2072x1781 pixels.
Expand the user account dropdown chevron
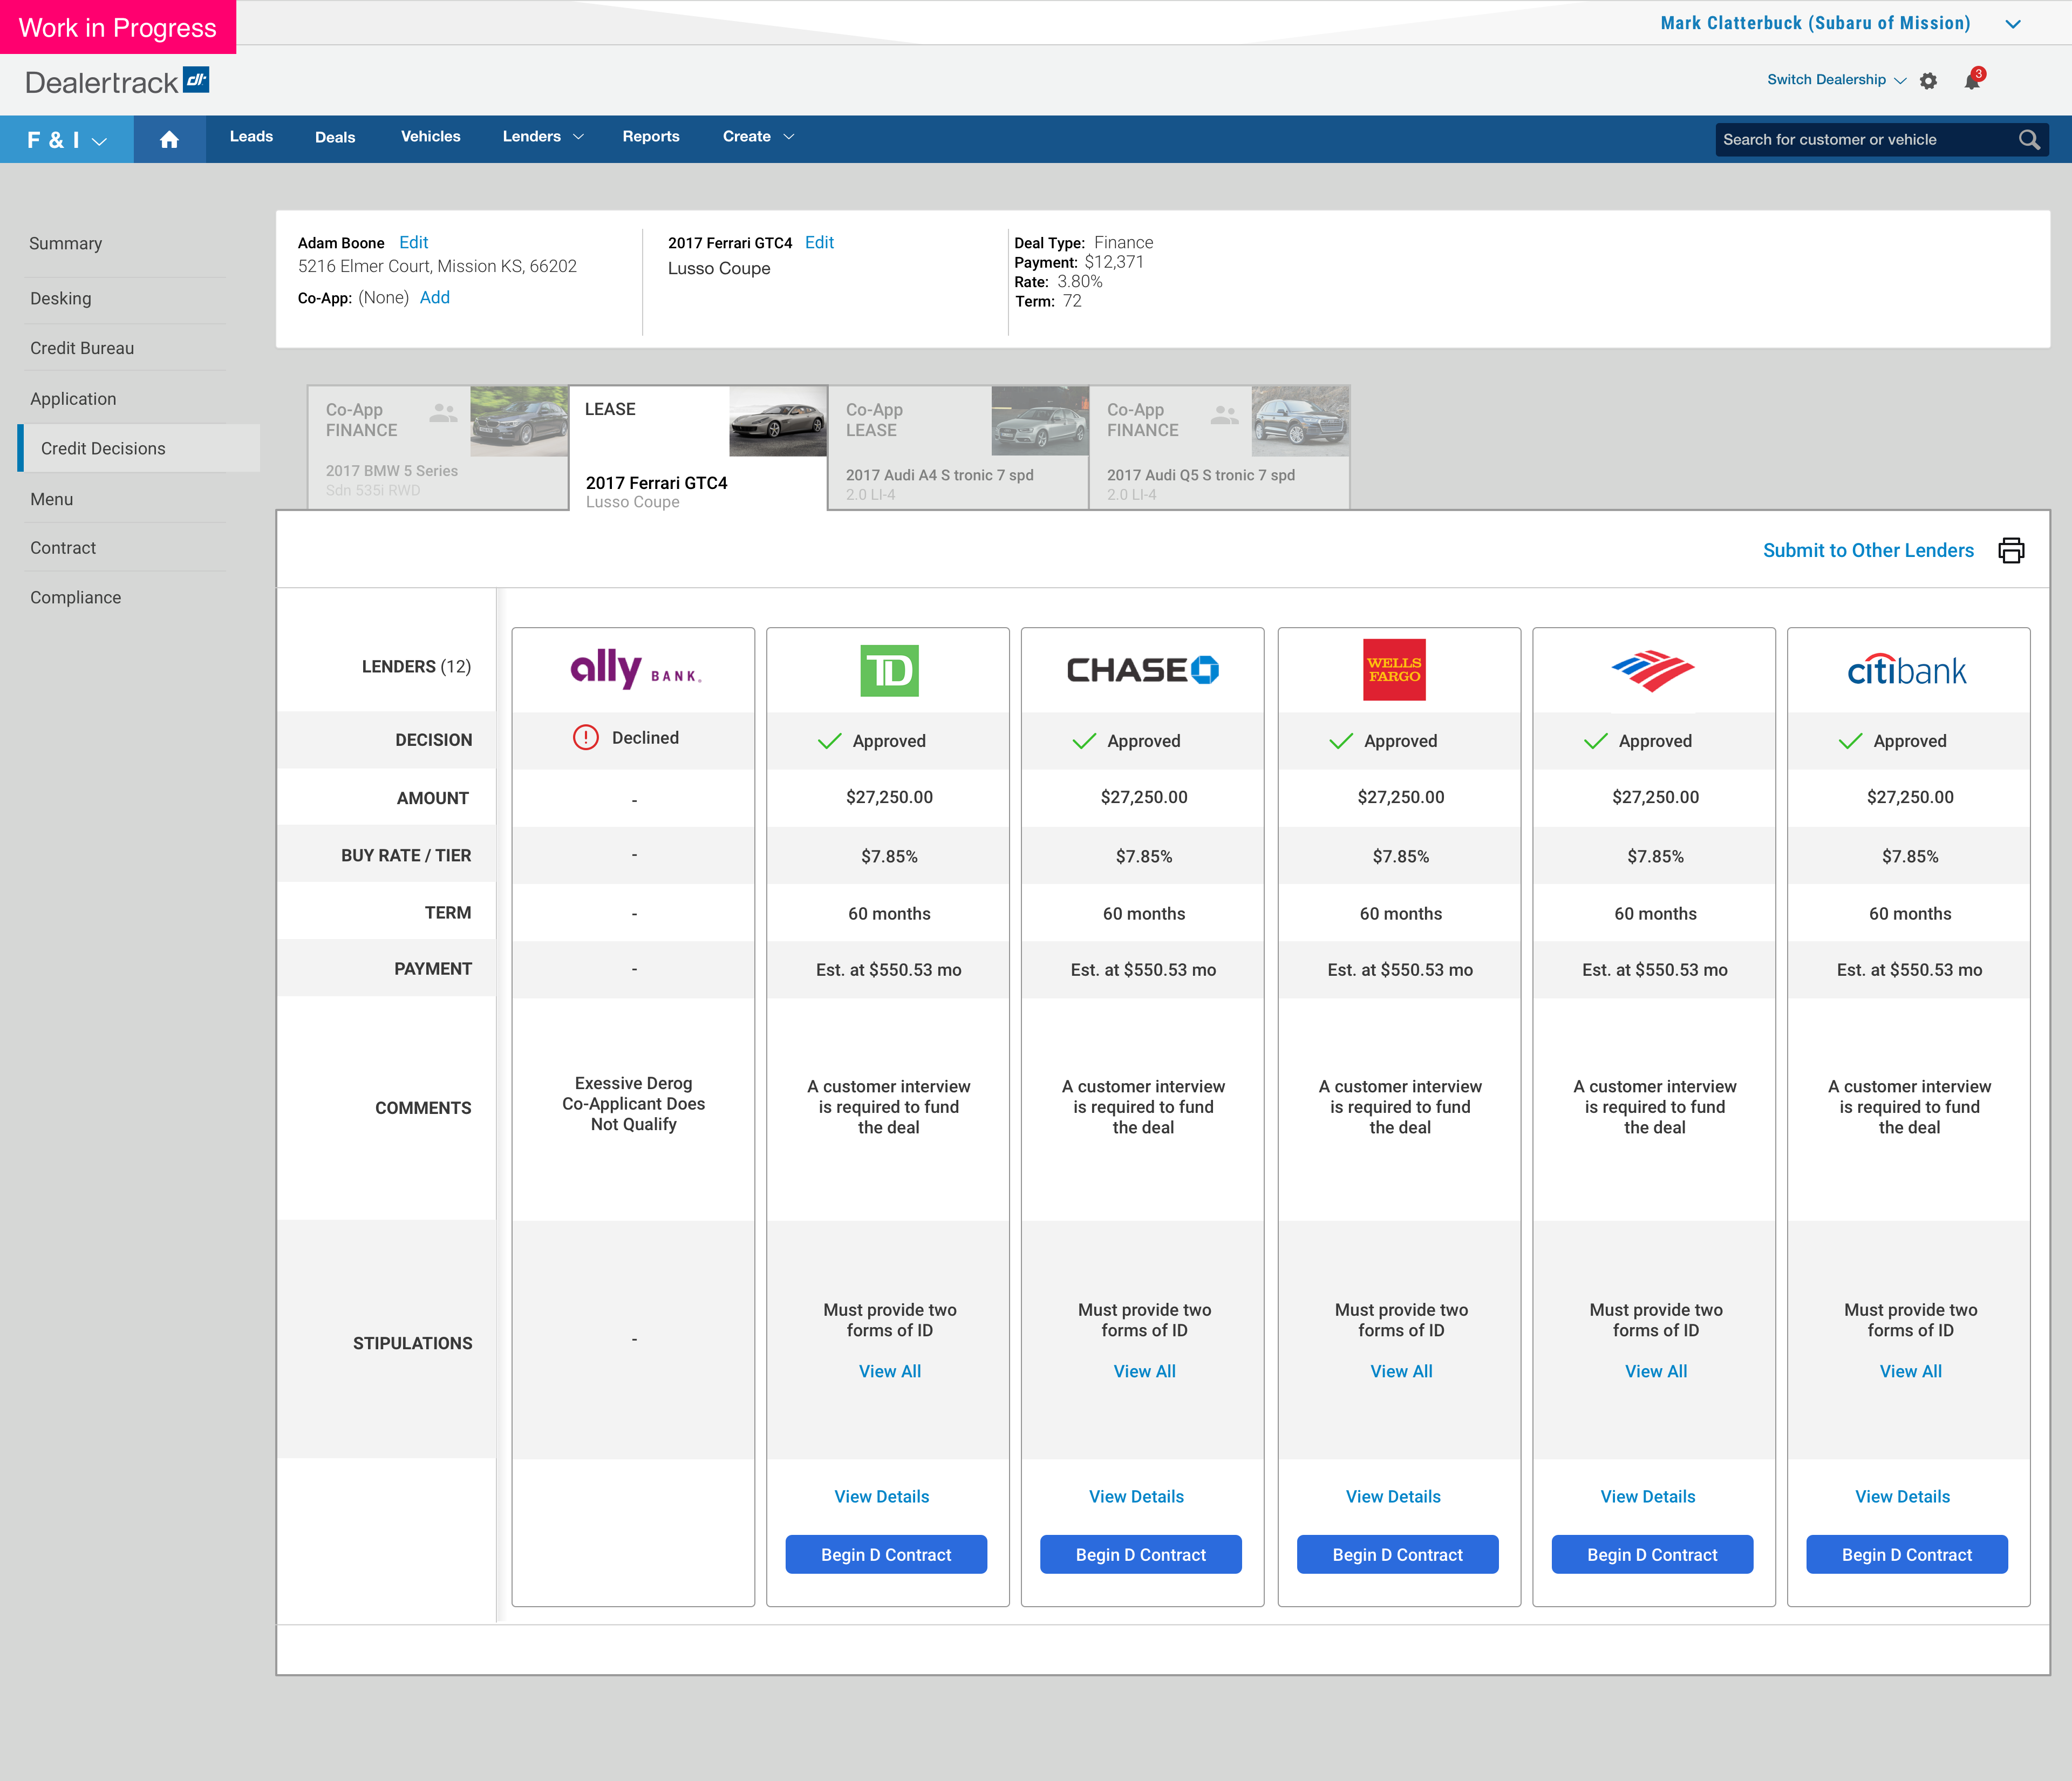(2013, 24)
